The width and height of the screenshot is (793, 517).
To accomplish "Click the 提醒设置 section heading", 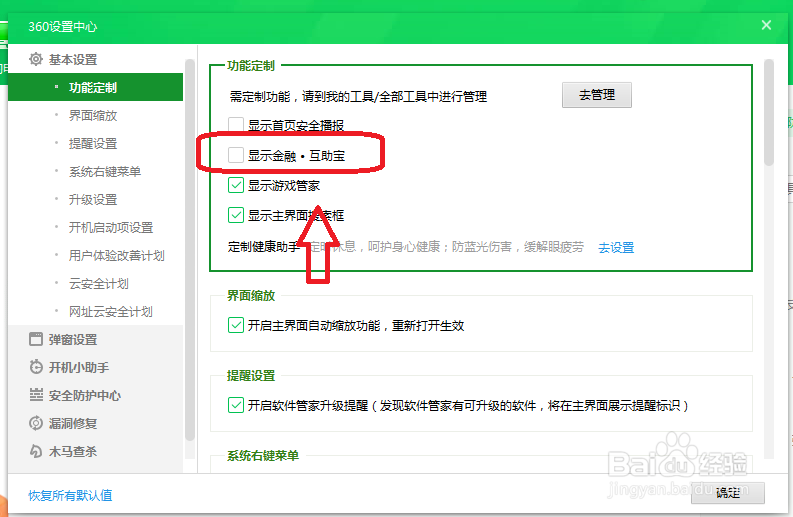I will coord(251,375).
